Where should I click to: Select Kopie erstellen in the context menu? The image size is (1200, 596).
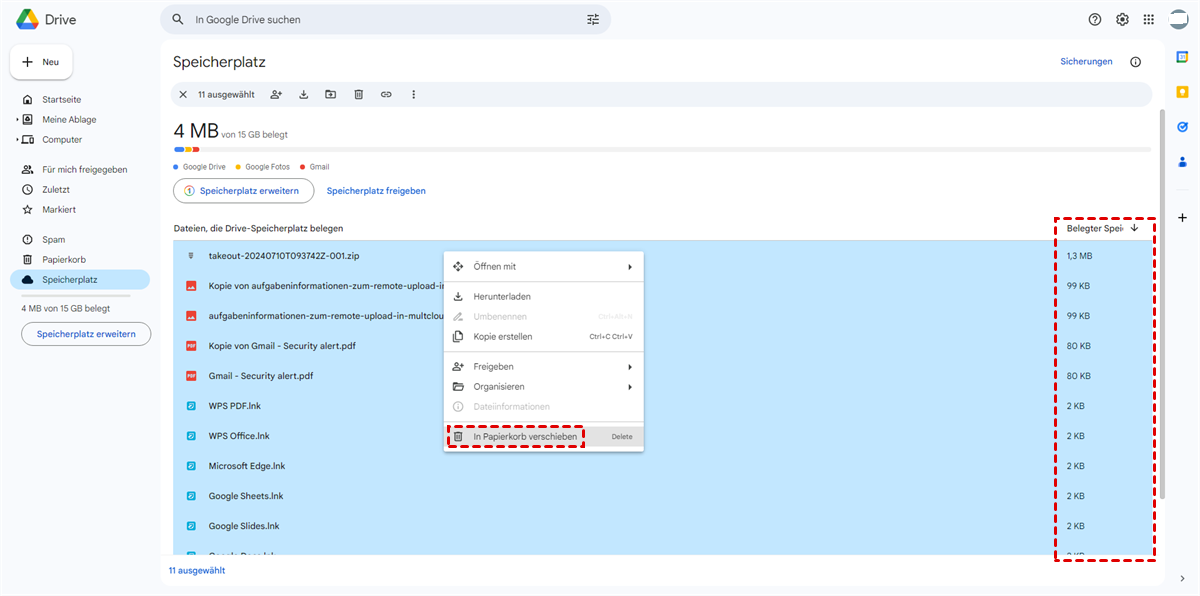(502, 336)
